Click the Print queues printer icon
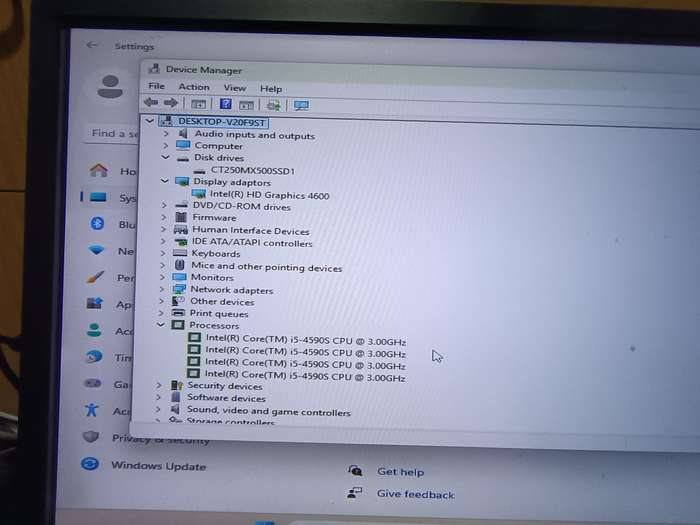 click(178, 312)
